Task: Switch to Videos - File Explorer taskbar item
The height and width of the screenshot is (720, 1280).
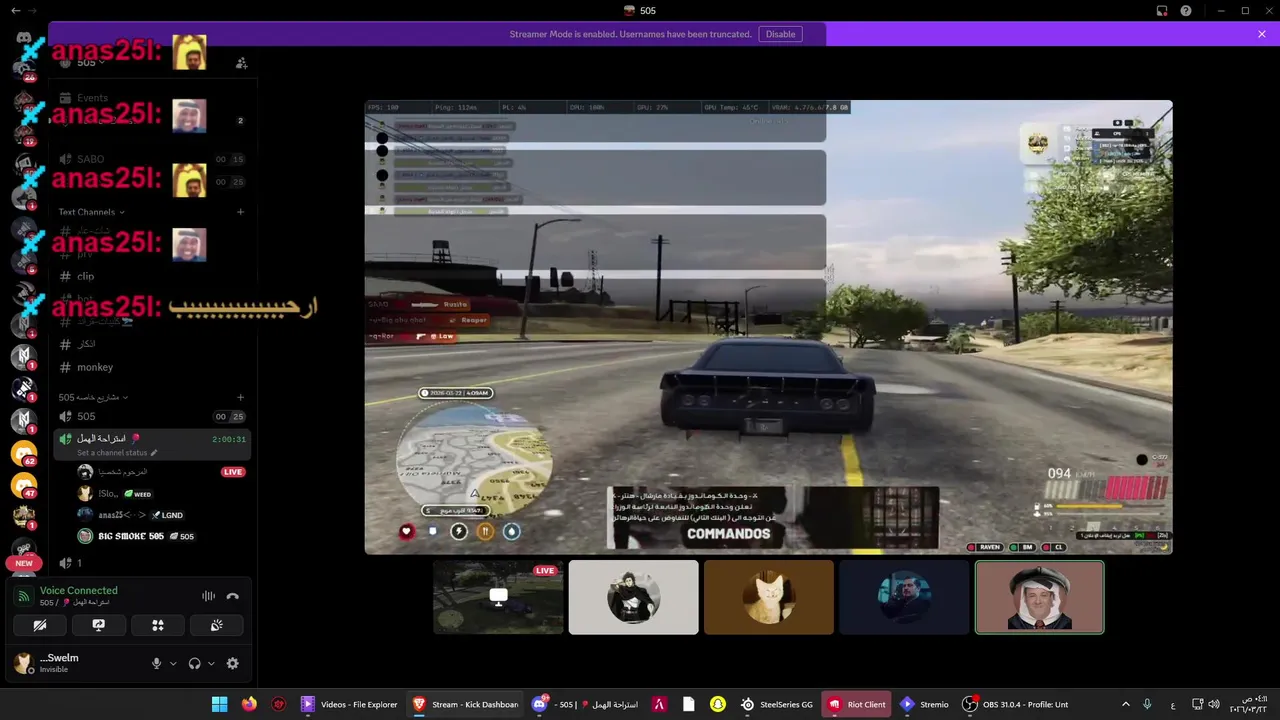Action: tap(350, 704)
